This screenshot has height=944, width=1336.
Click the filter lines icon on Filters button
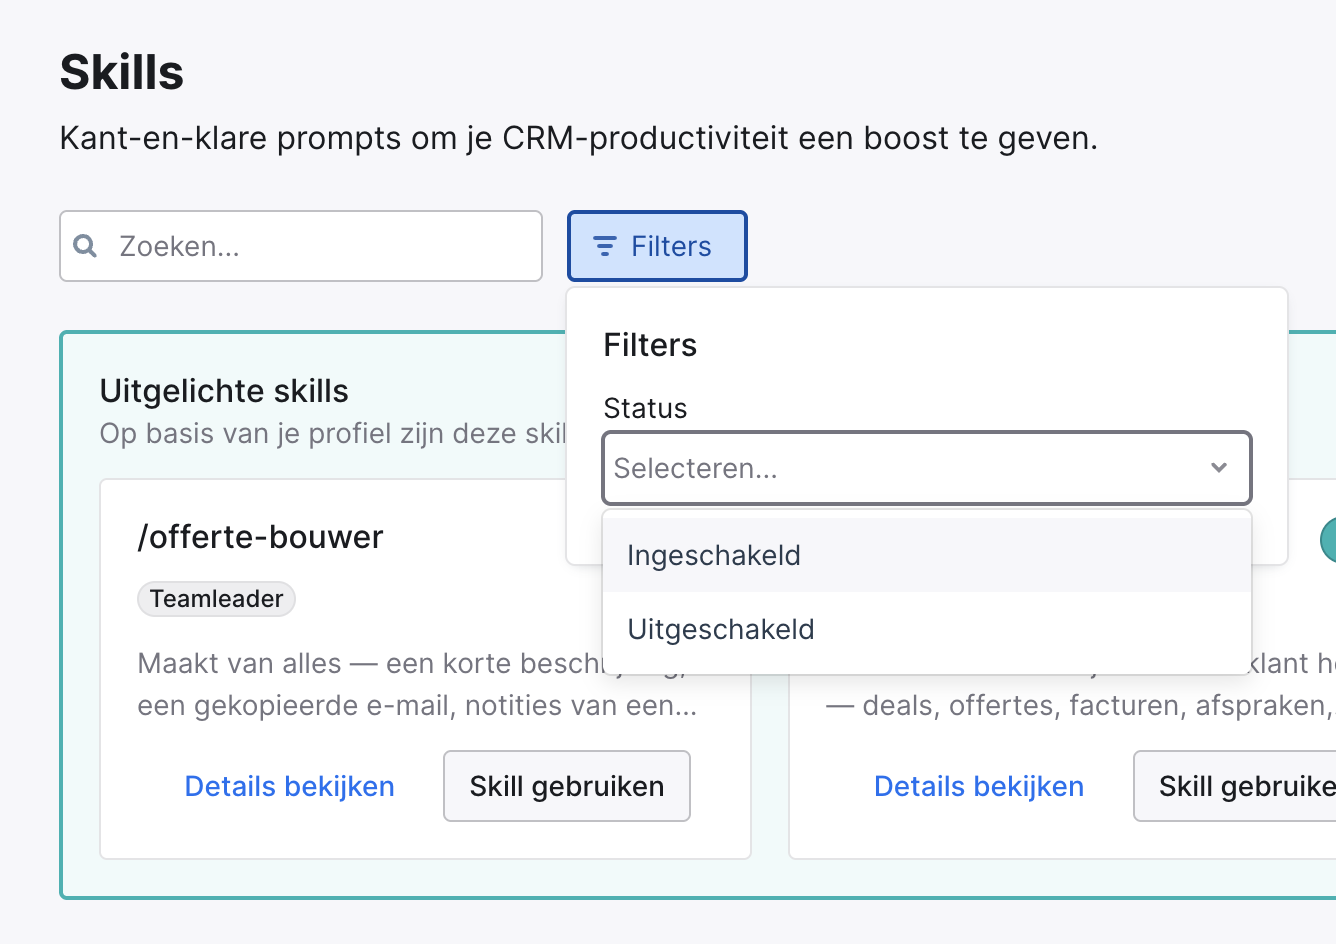click(604, 246)
